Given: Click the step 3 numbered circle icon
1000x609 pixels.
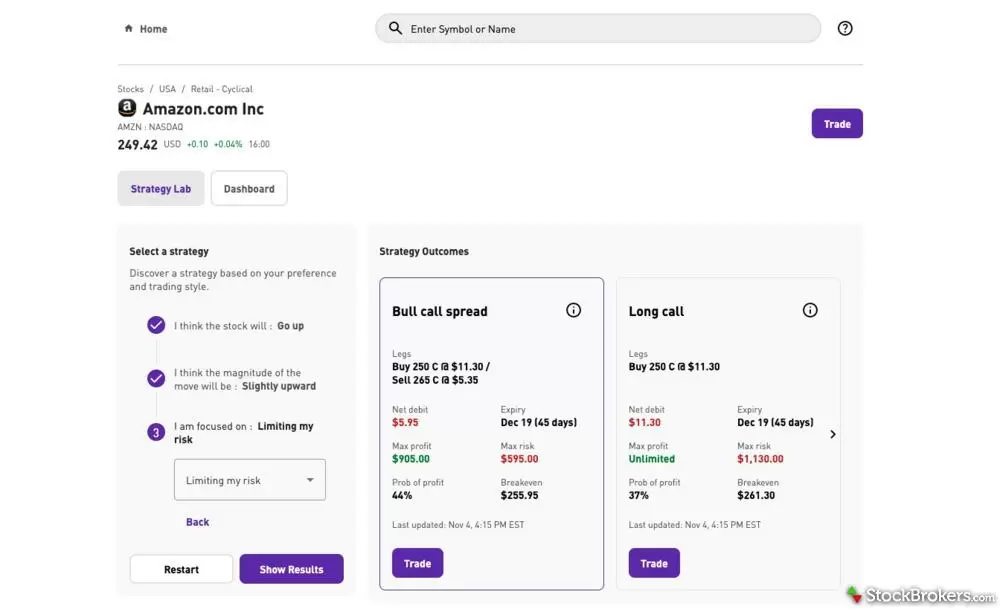Looking at the screenshot, I should click(x=156, y=431).
